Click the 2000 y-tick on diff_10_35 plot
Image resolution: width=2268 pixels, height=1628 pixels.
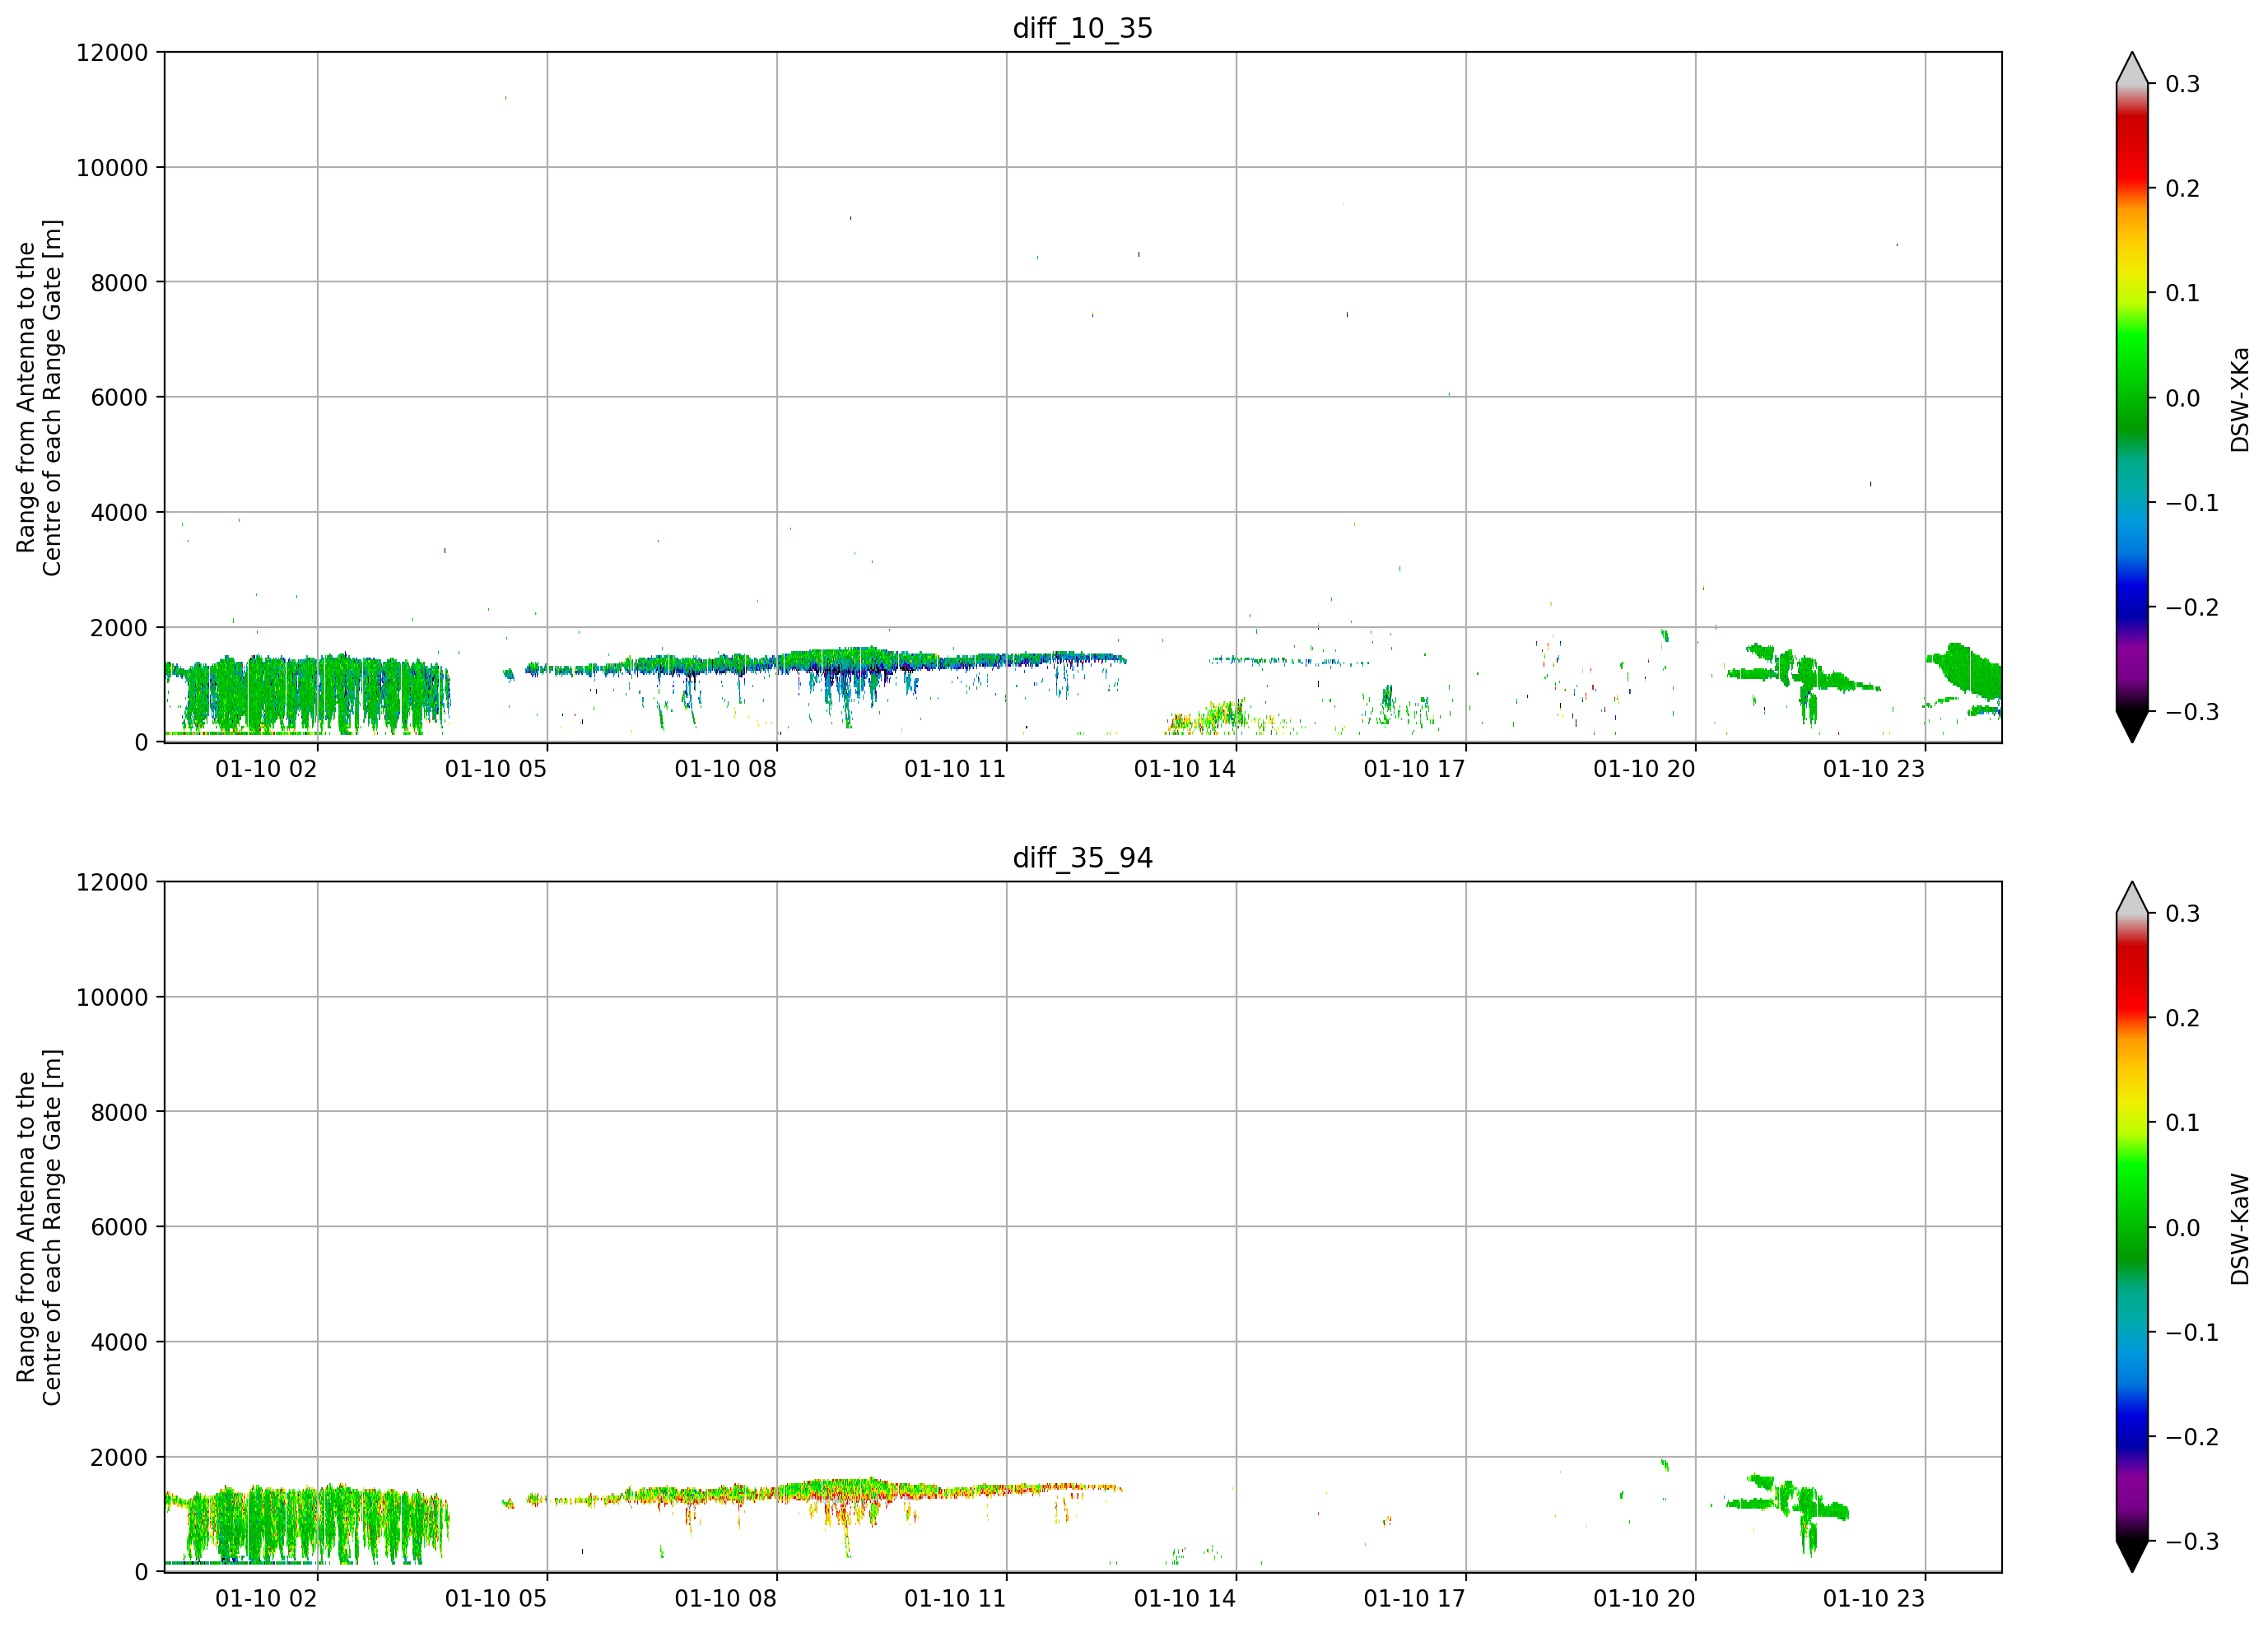[119, 627]
